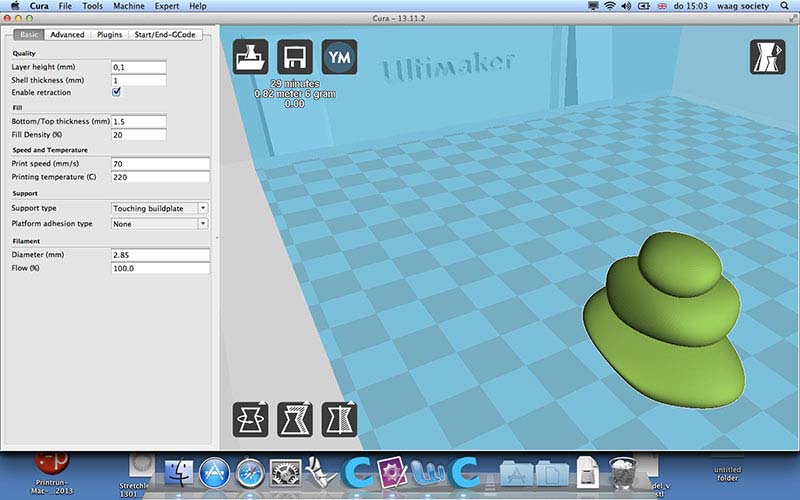This screenshot has height=500, width=800.
Task: Click the display mirroring icon in menu bar
Action: [x=593, y=6]
